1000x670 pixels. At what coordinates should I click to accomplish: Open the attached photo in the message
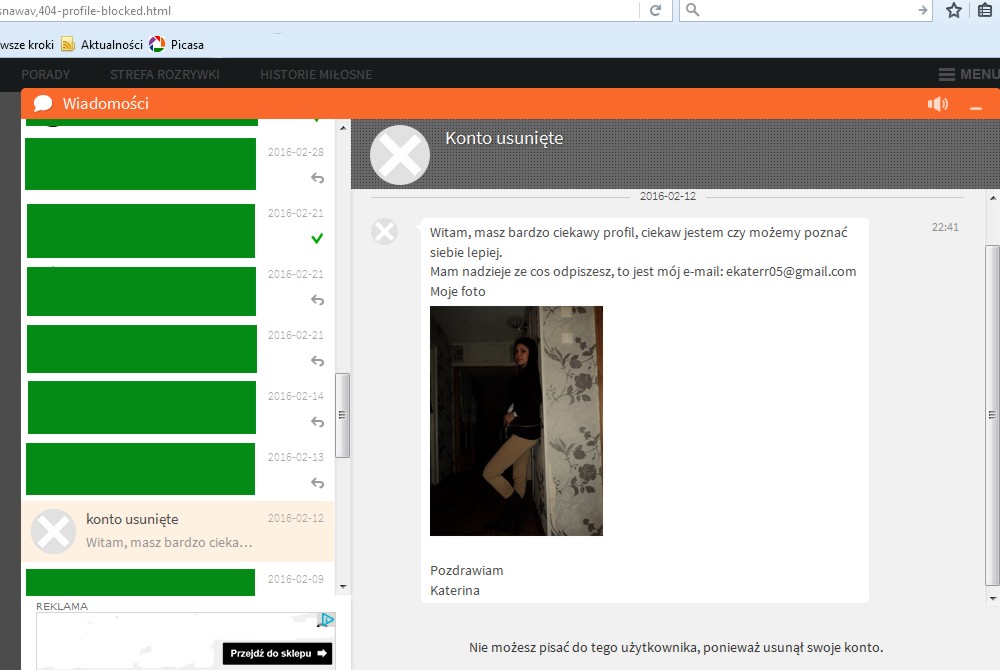(516, 421)
